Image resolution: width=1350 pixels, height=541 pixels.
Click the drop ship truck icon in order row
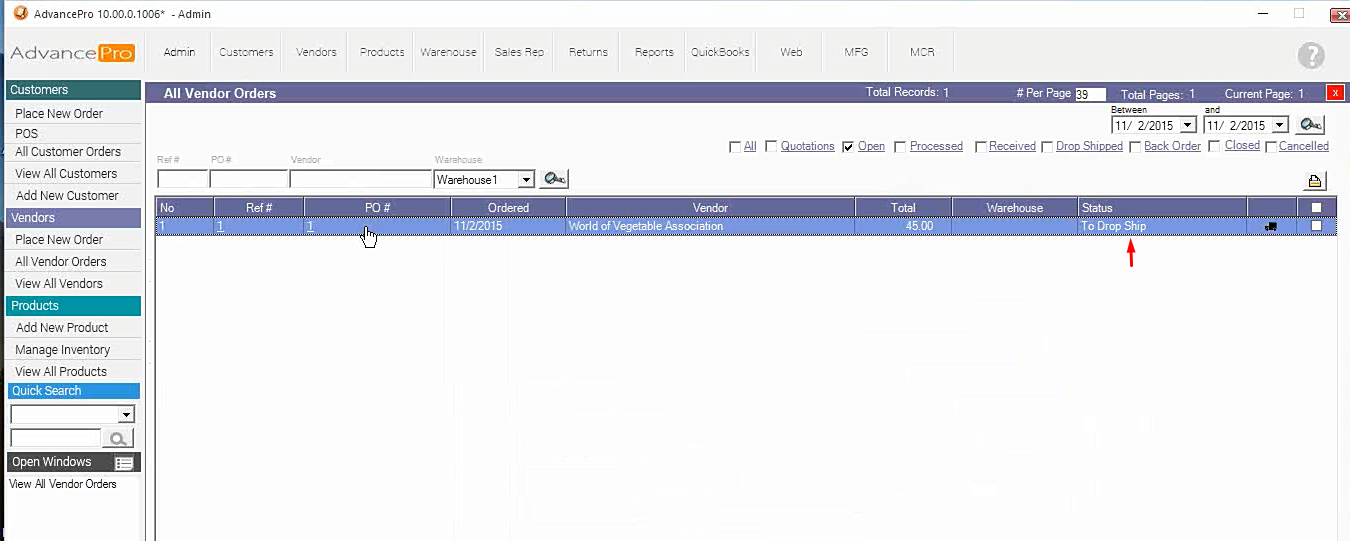(1271, 227)
